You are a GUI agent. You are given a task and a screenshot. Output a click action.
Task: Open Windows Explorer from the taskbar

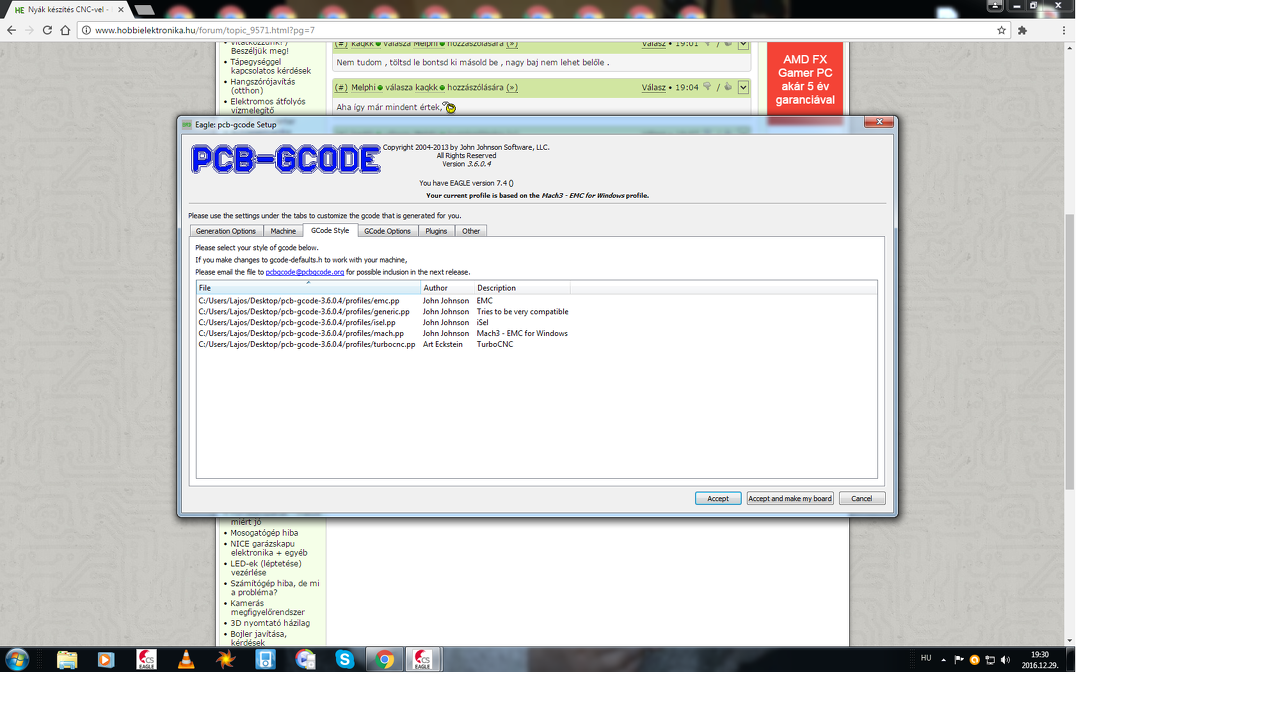[x=67, y=659]
